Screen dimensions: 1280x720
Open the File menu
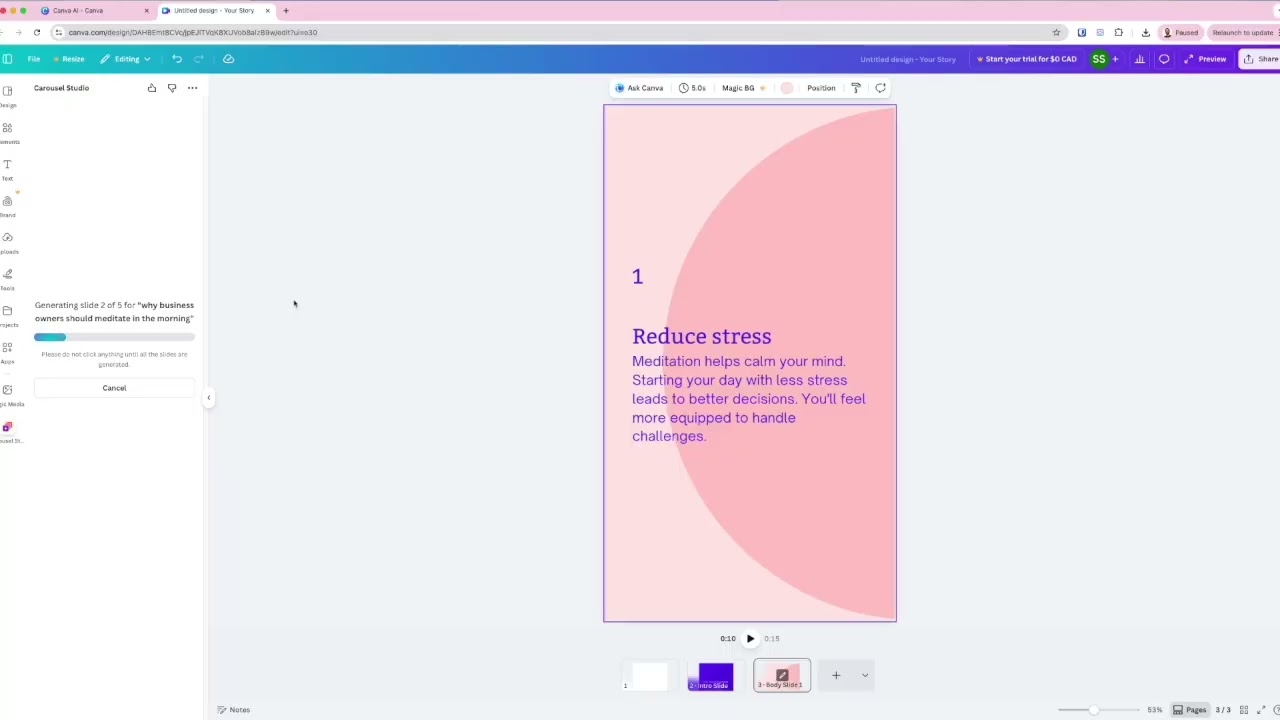point(34,59)
